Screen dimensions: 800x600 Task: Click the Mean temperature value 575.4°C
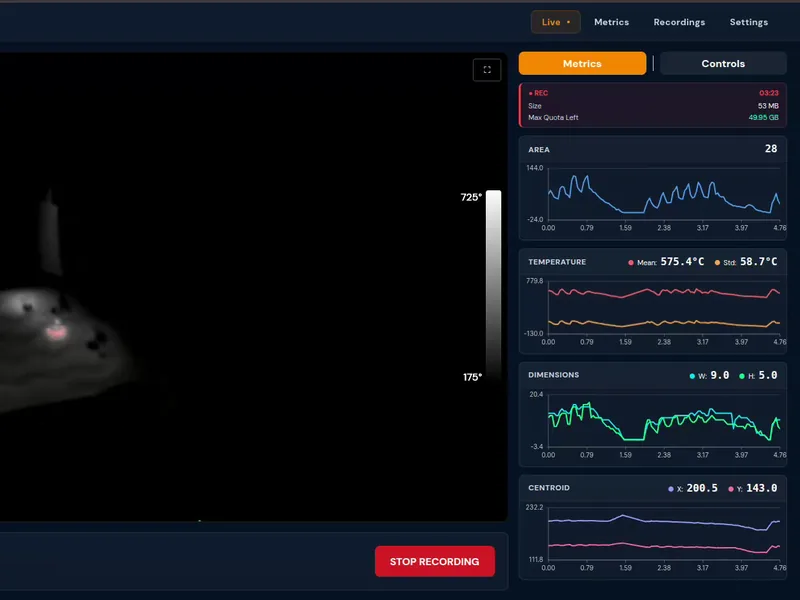tap(682, 262)
